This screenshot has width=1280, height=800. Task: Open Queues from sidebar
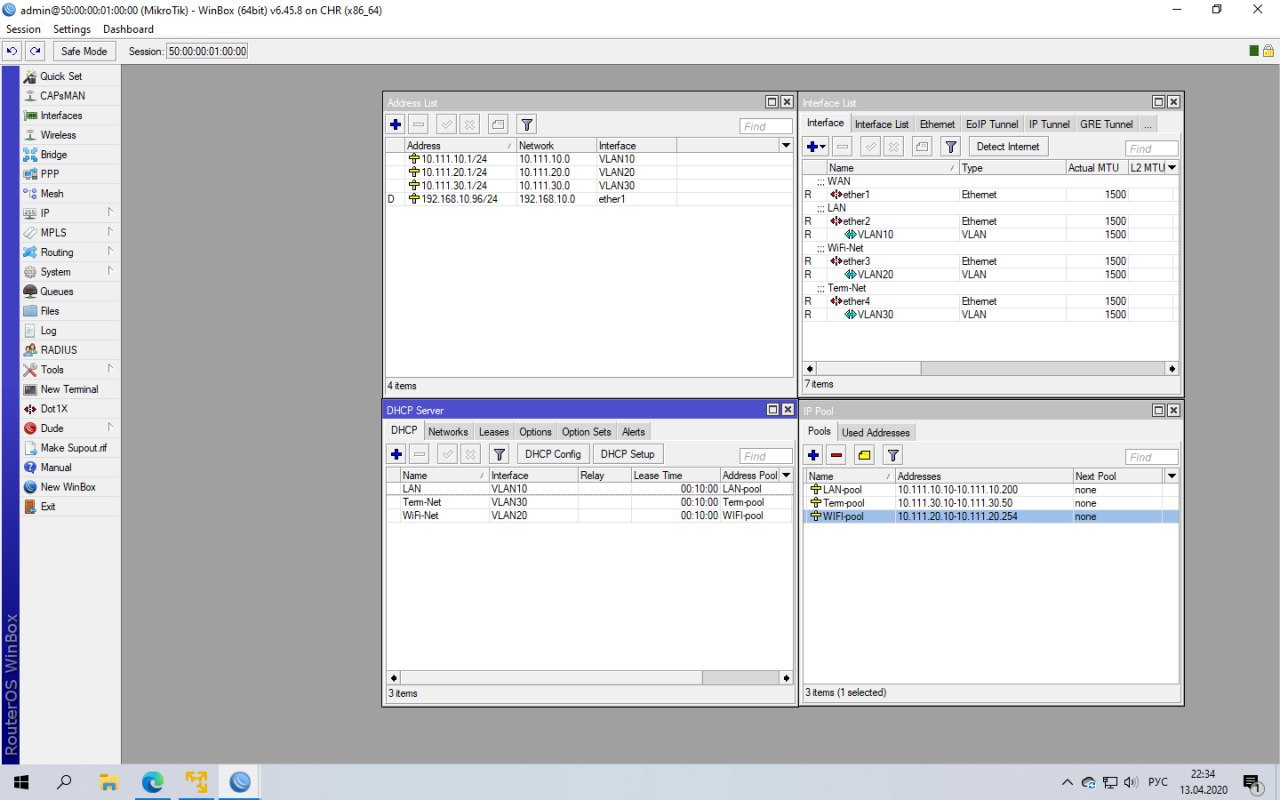point(57,292)
